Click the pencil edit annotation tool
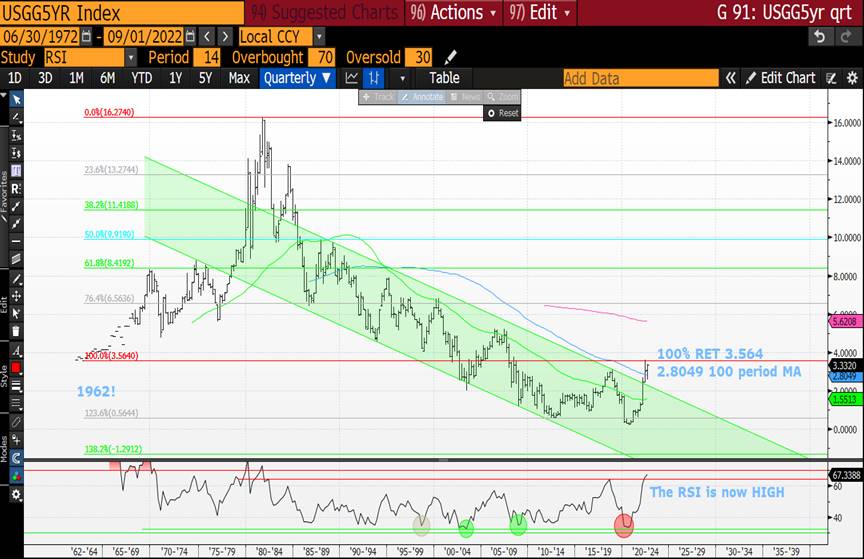Image resolution: width=864 pixels, height=559 pixels. pyautogui.click(x=17, y=279)
